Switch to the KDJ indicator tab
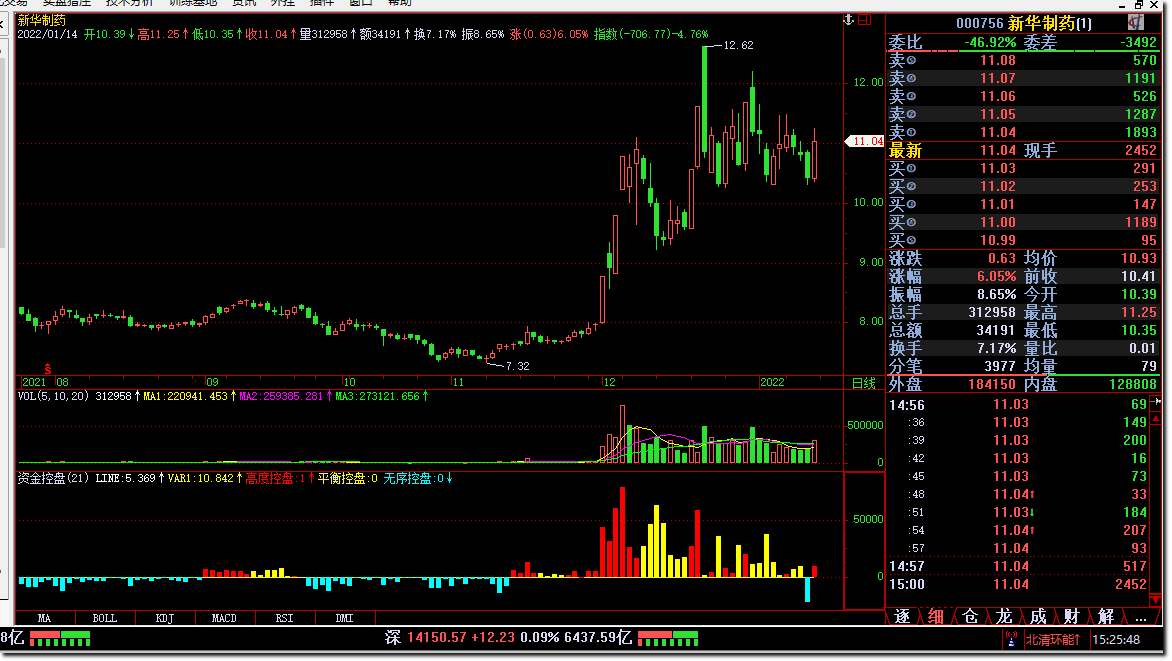Viewport: 1172px width, 661px height. point(164,618)
